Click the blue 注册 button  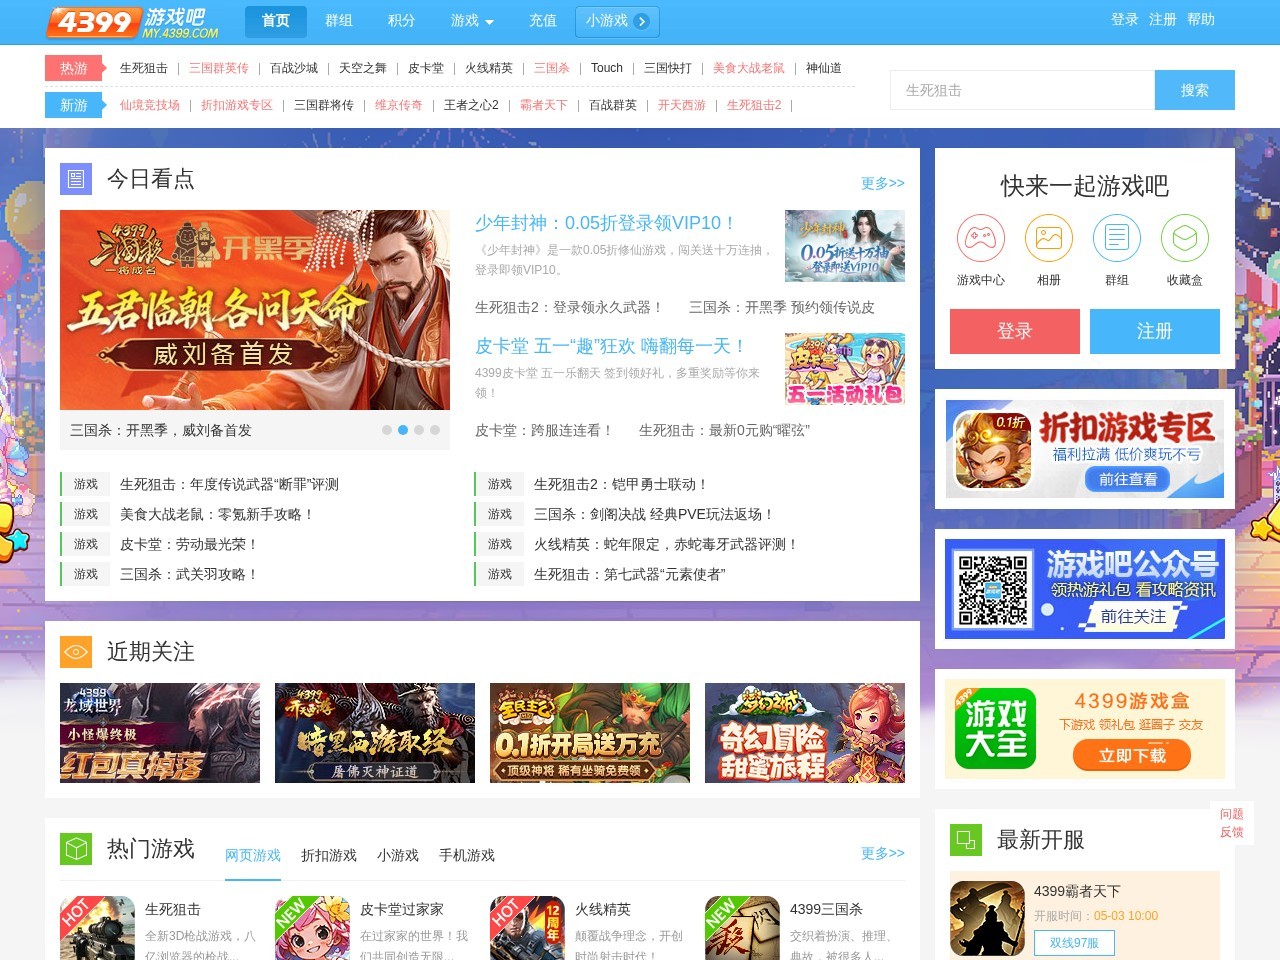[x=1155, y=331]
